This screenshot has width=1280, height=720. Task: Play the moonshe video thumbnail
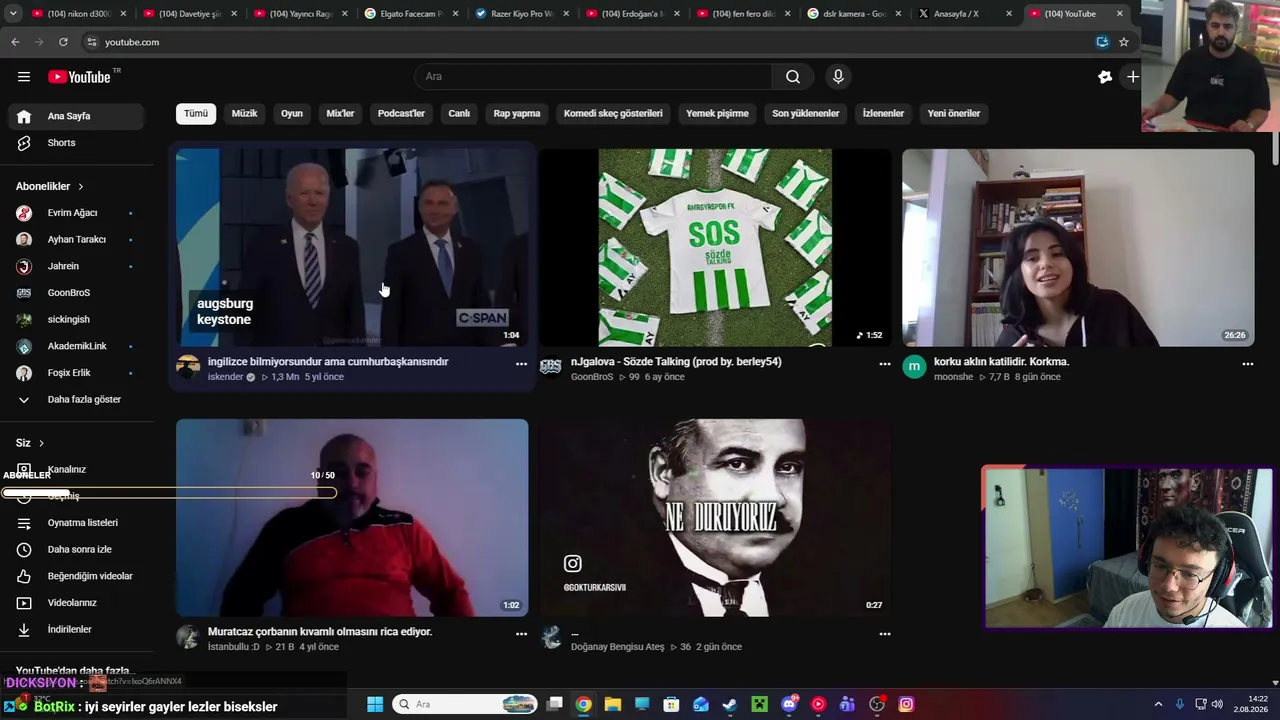[x=1078, y=248]
